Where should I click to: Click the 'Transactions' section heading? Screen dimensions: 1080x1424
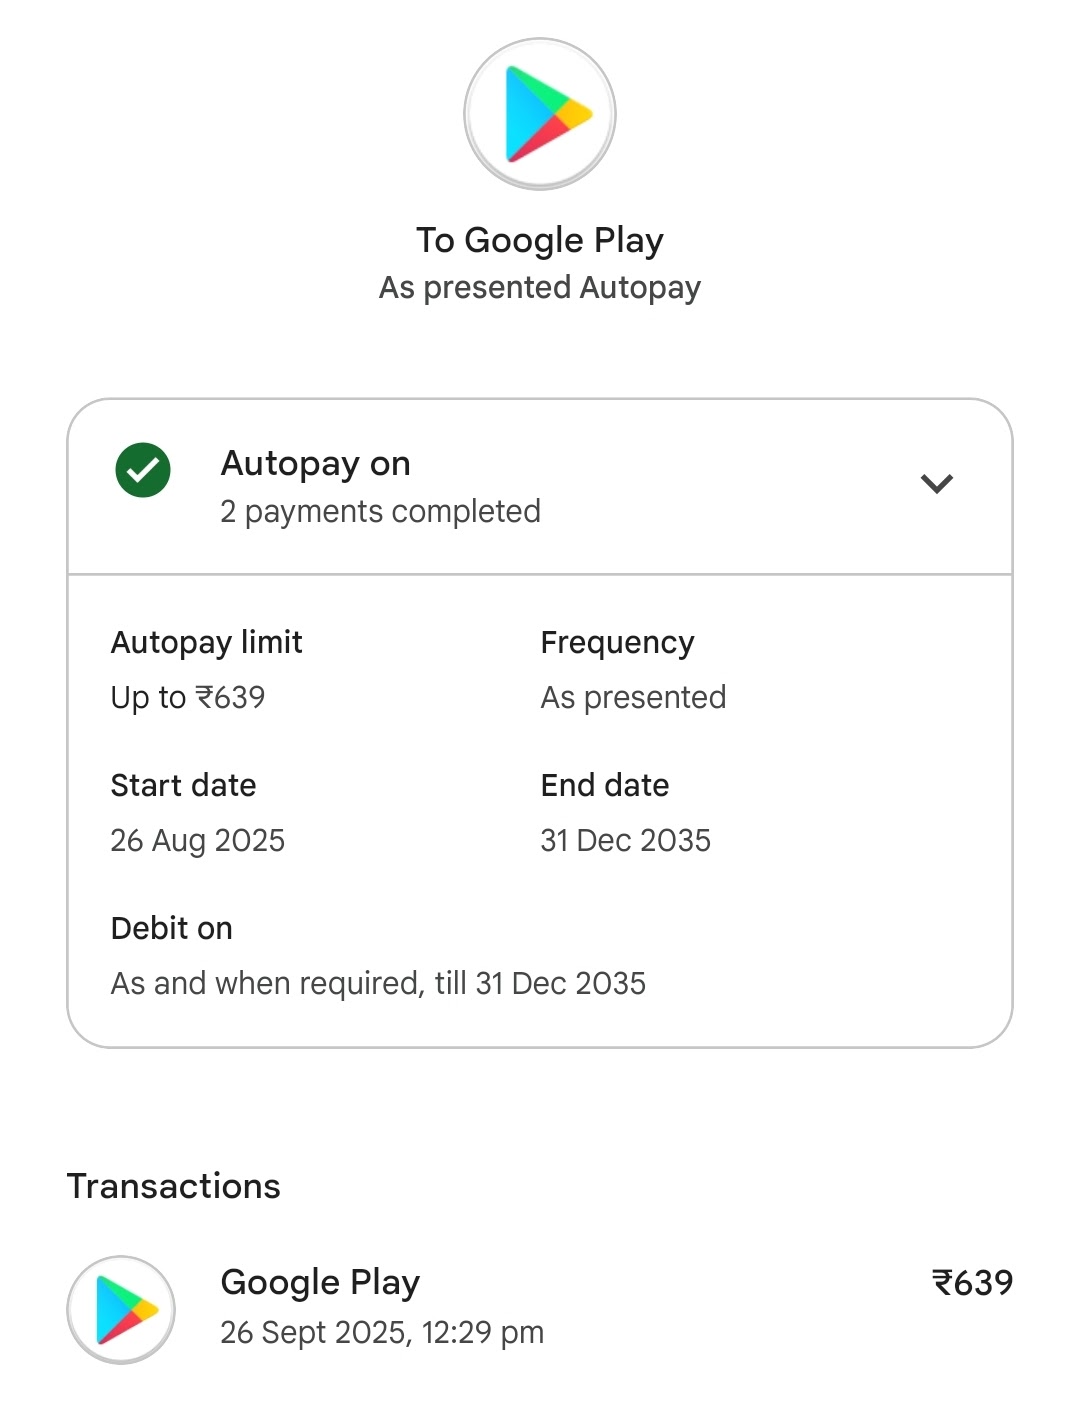point(173,1186)
